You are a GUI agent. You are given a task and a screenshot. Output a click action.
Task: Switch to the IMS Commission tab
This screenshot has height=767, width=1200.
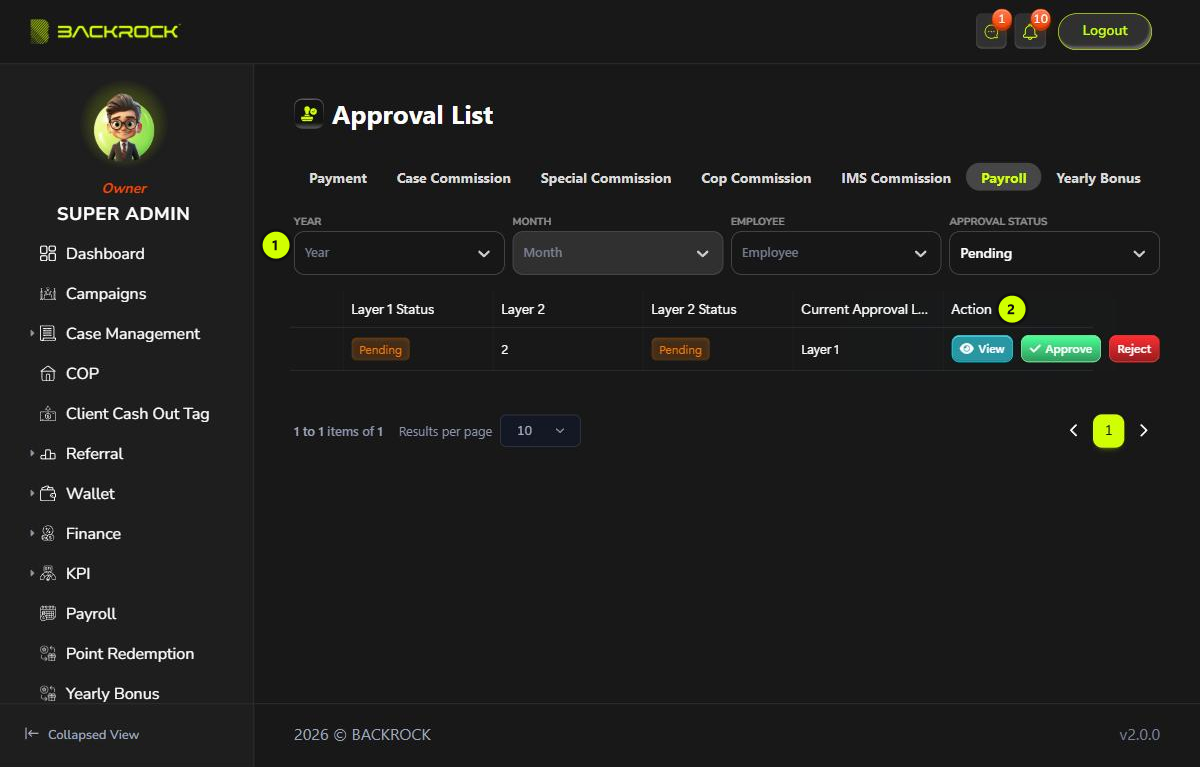pos(896,178)
